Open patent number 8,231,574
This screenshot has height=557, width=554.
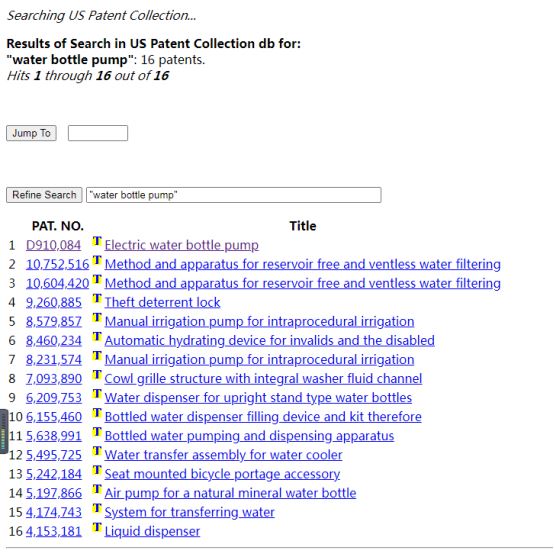pyautogui.click(x=54, y=360)
